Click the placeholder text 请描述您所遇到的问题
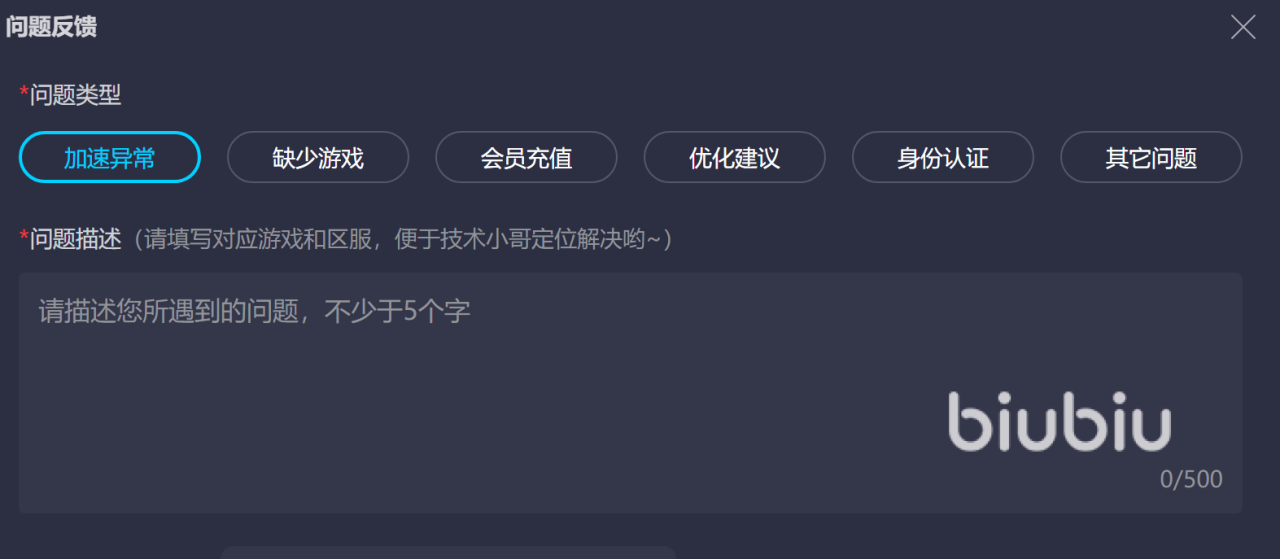The width and height of the screenshot is (1280, 559). coord(168,311)
